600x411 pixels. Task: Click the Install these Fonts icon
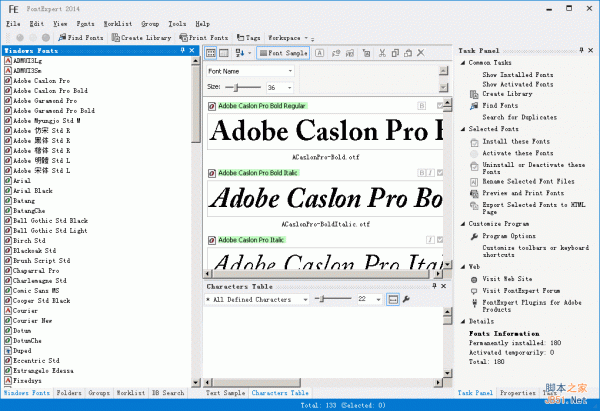(x=474, y=142)
